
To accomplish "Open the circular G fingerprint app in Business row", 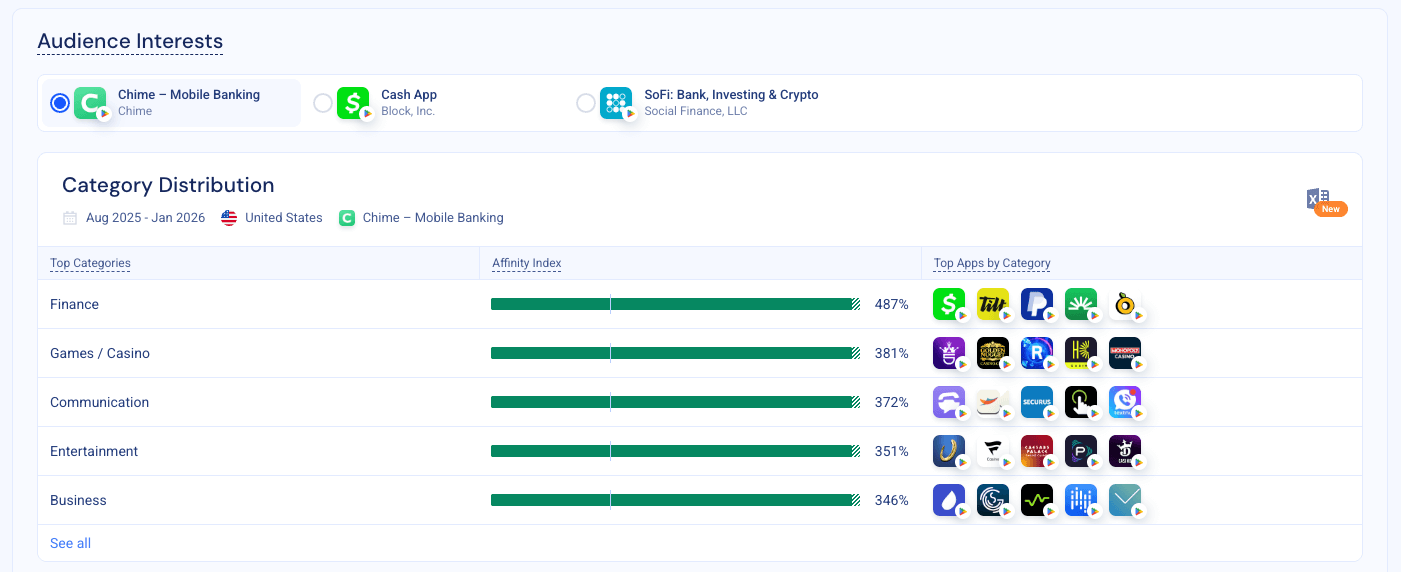I will 993,500.
